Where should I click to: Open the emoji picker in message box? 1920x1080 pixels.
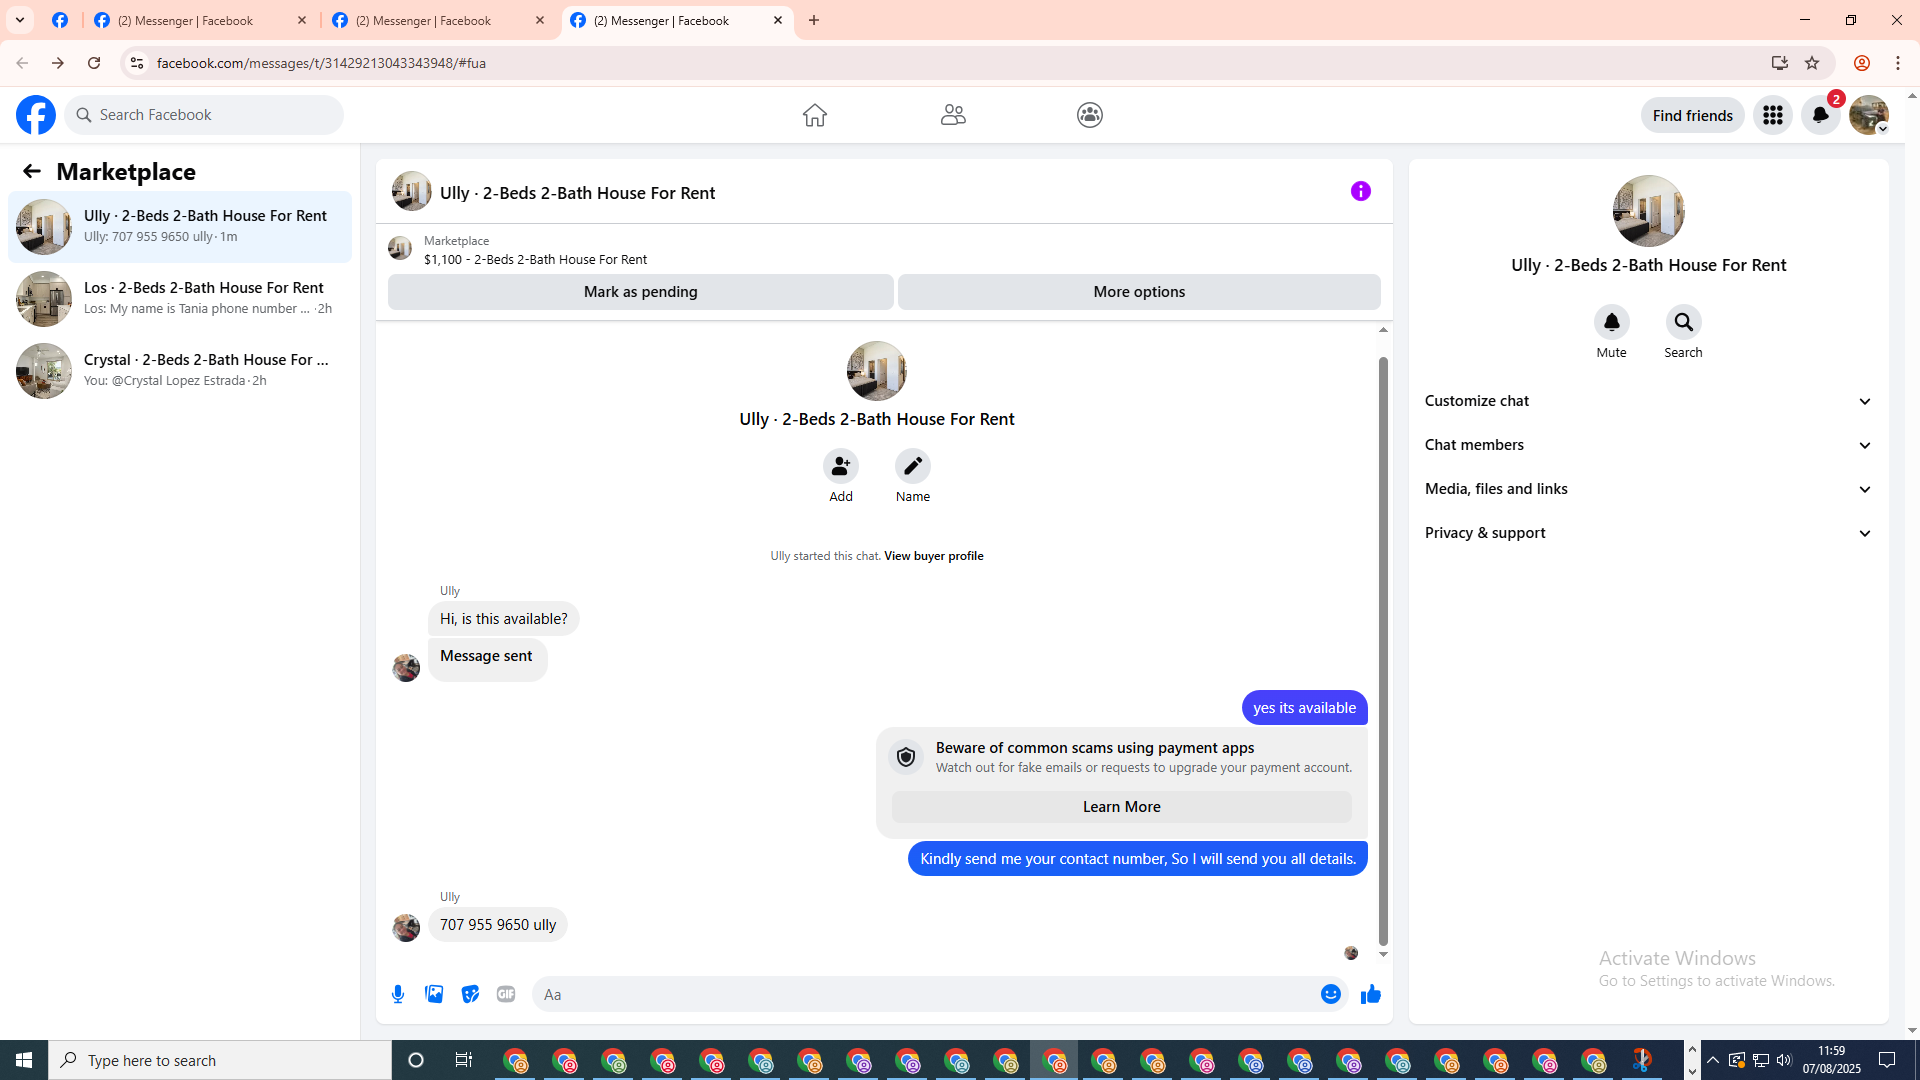(1330, 994)
